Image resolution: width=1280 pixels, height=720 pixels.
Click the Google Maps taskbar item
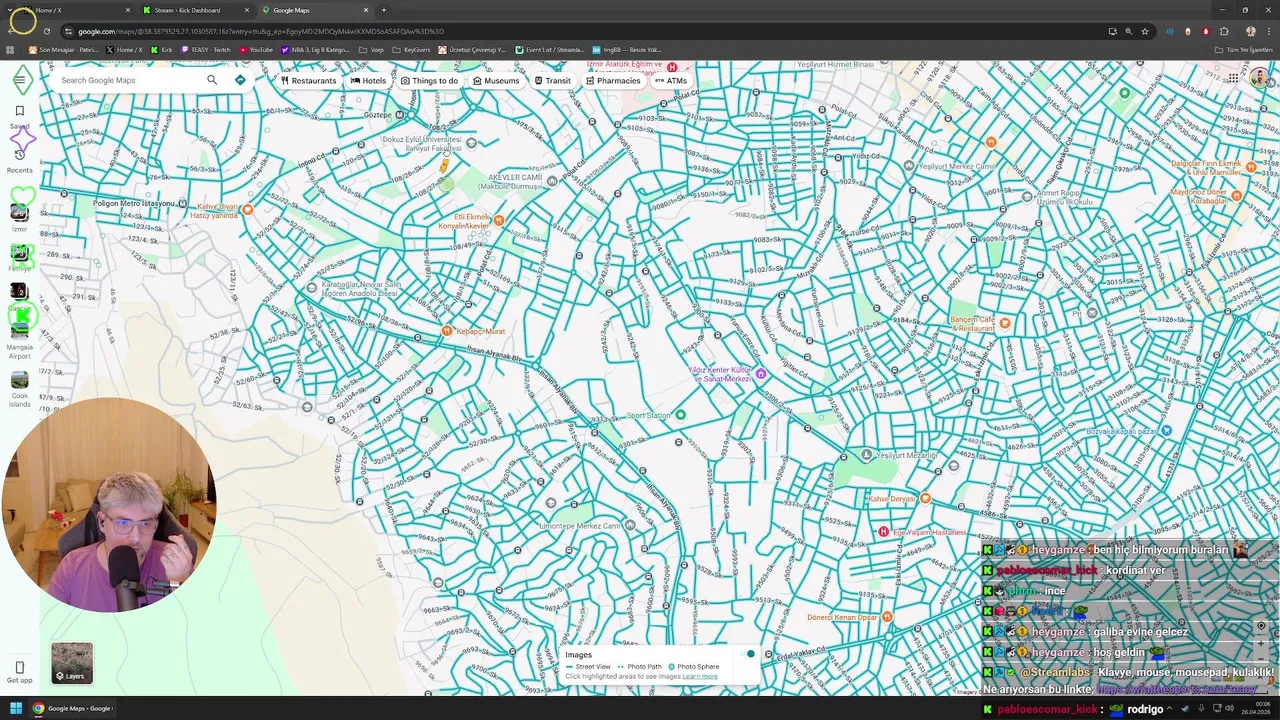click(x=72, y=708)
